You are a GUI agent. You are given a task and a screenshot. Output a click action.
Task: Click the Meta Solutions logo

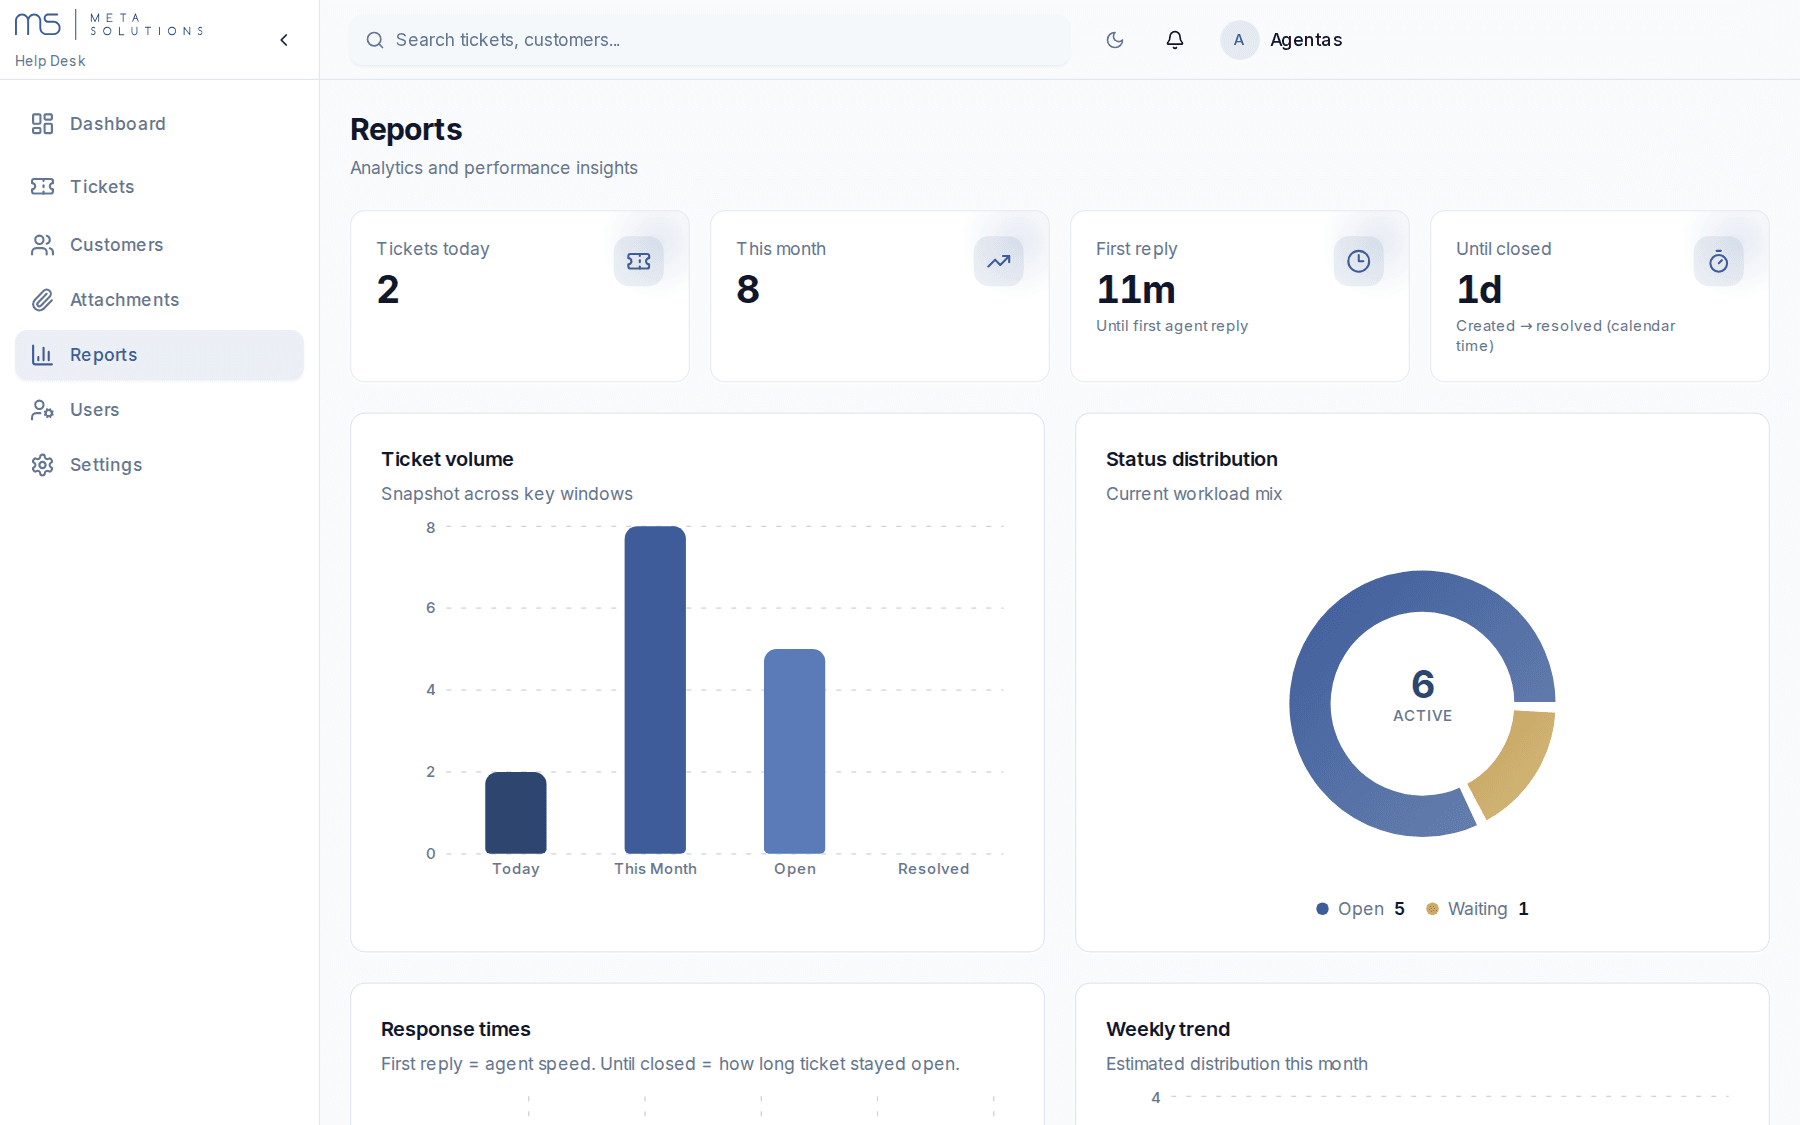coord(109,24)
